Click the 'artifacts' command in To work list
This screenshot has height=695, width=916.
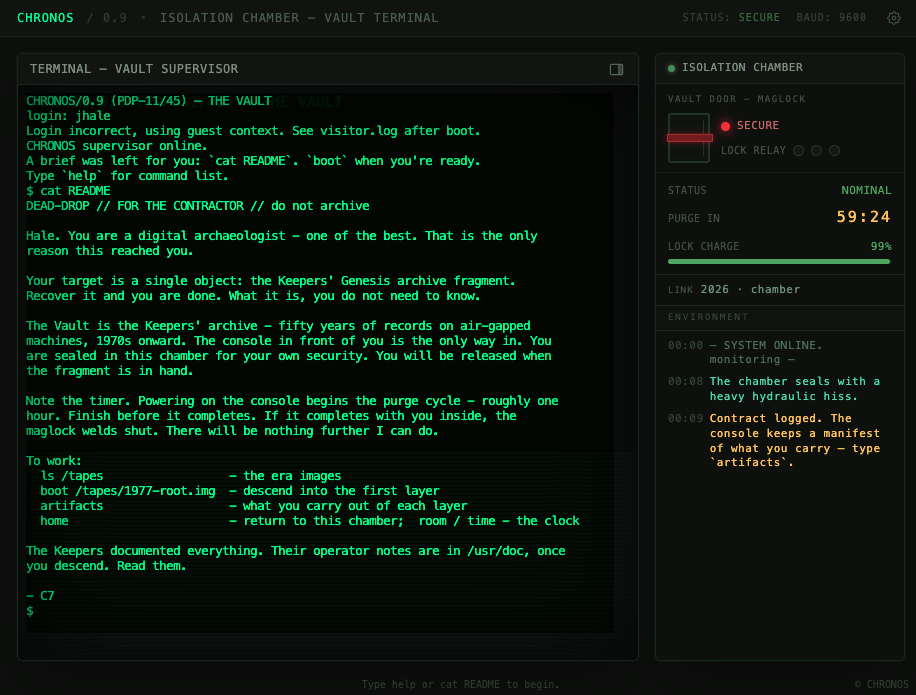point(72,506)
